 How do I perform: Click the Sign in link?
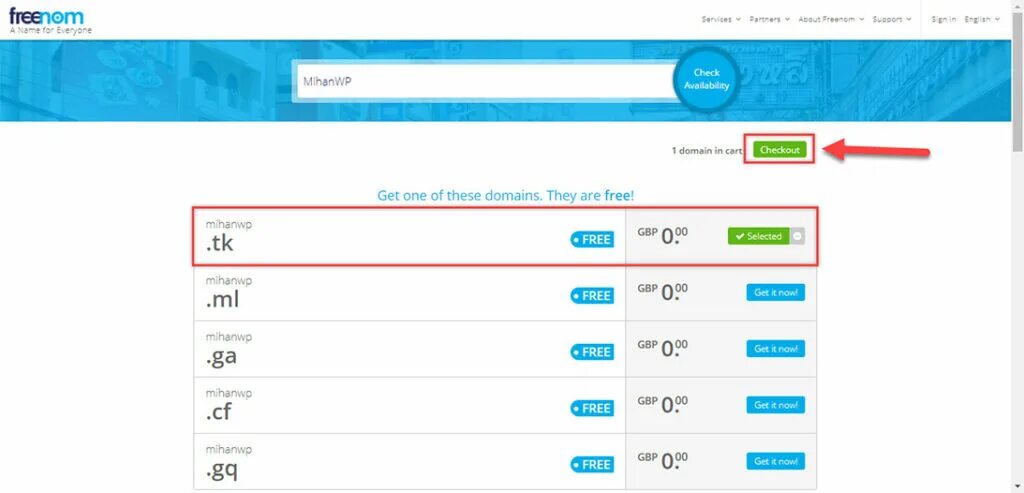(x=944, y=20)
